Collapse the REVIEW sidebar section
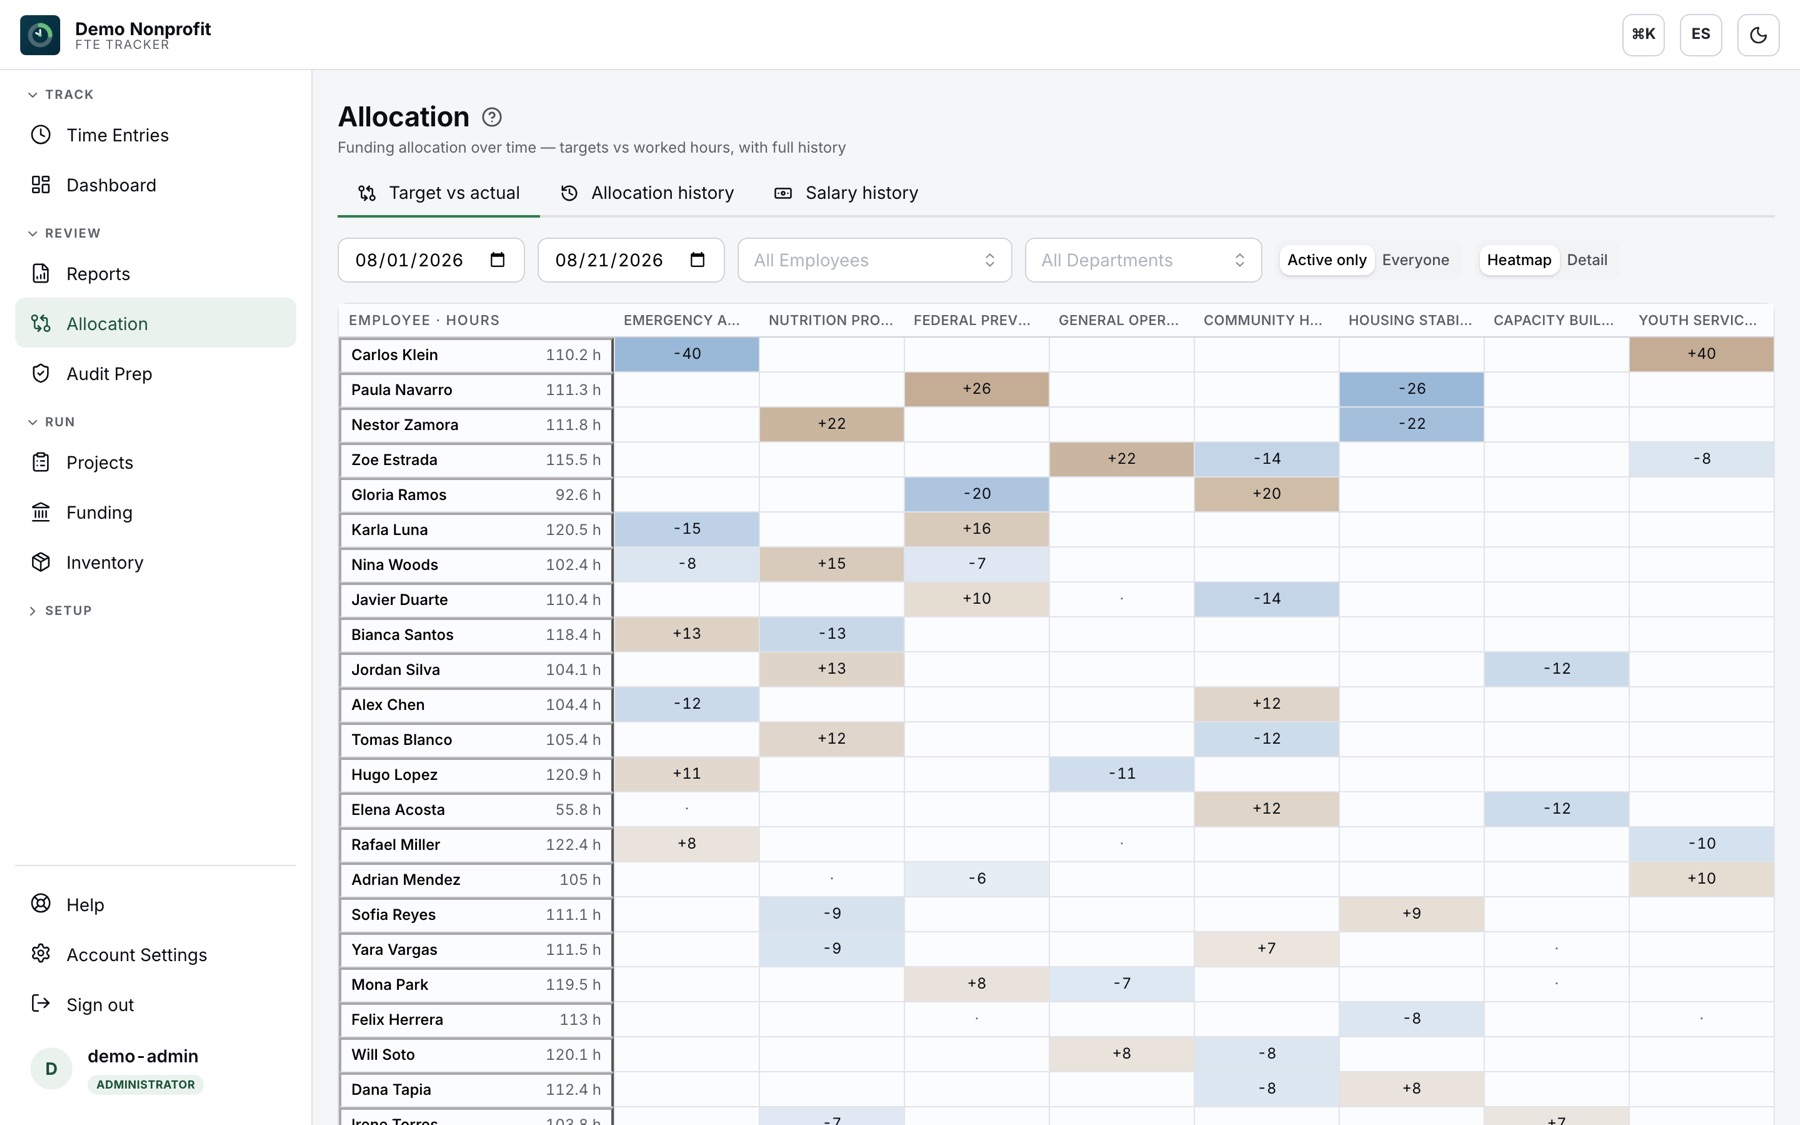The height and width of the screenshot is (1125, 1800). click(64, 233)
